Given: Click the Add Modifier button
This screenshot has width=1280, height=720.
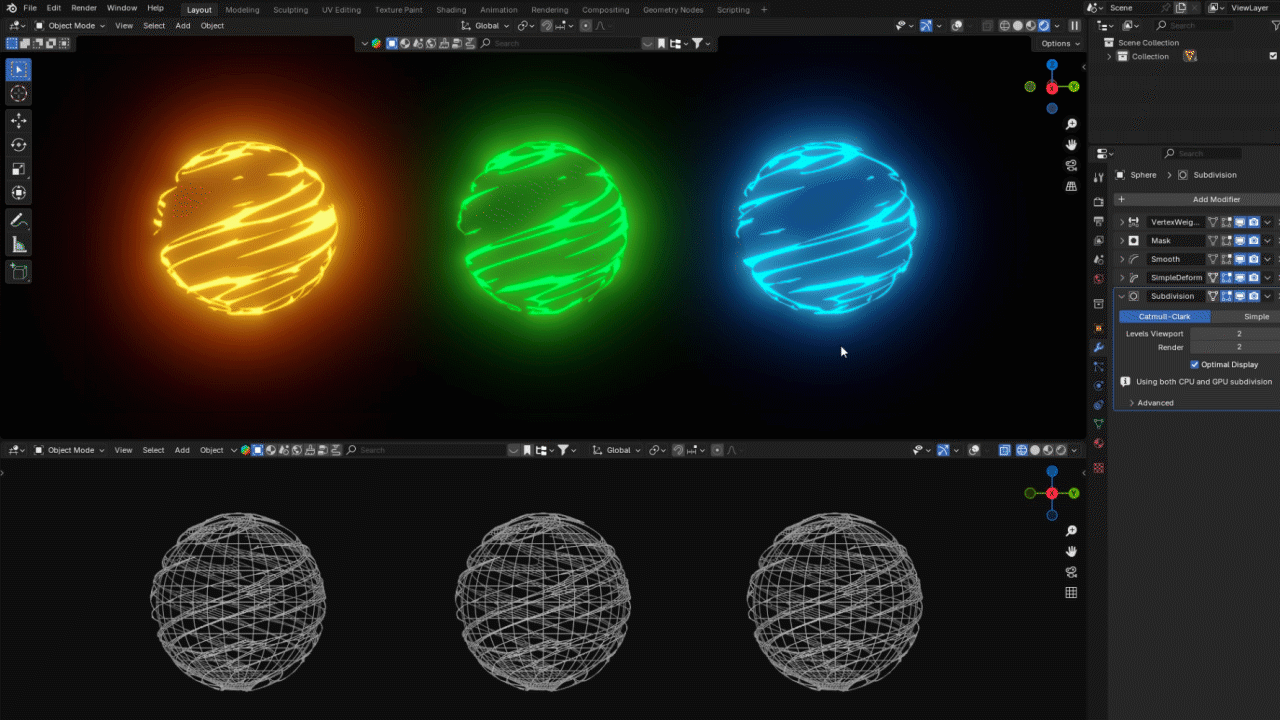Looking at the screenshot, I should pos(1198,199).
